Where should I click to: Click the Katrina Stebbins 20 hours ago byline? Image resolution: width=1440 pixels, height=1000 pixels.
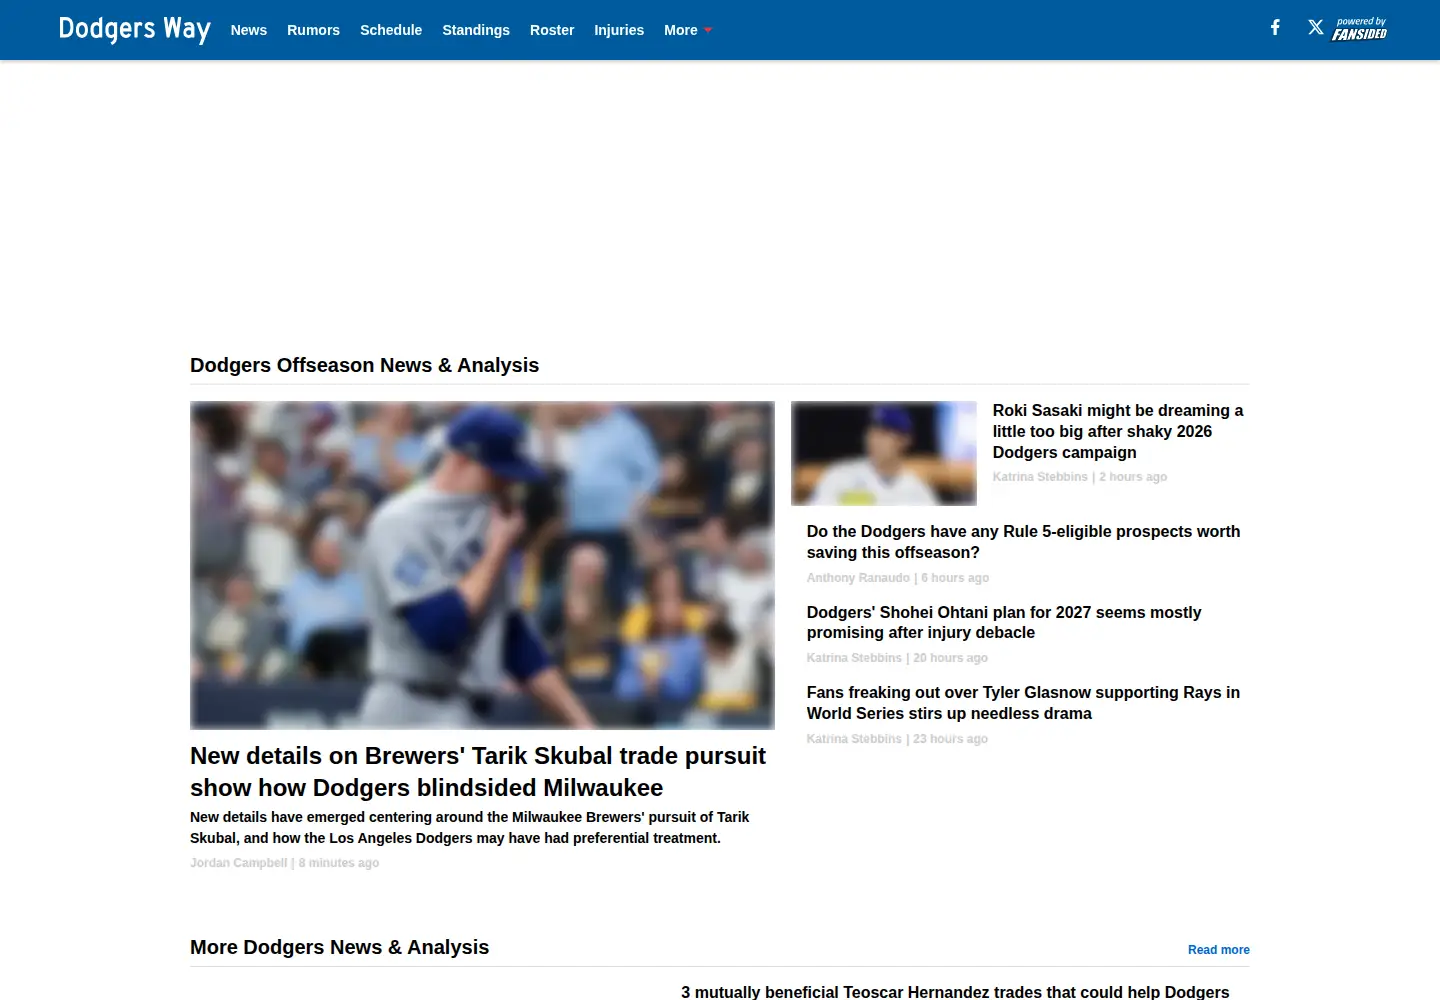point(897,658)
